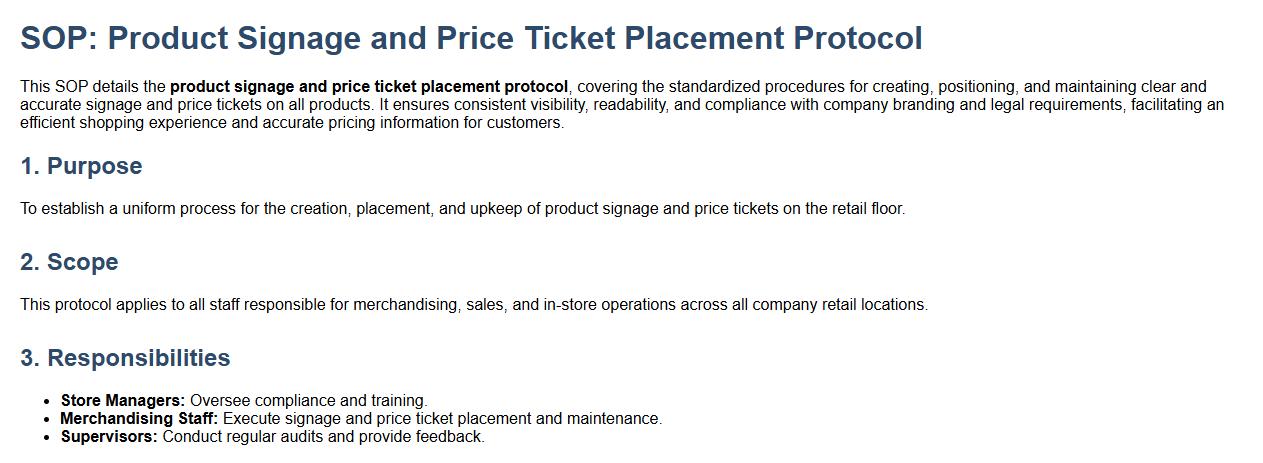The image size is (1263, 463).
Task: Click the bold "Supervisors:" label
Action: click(109, 437)
